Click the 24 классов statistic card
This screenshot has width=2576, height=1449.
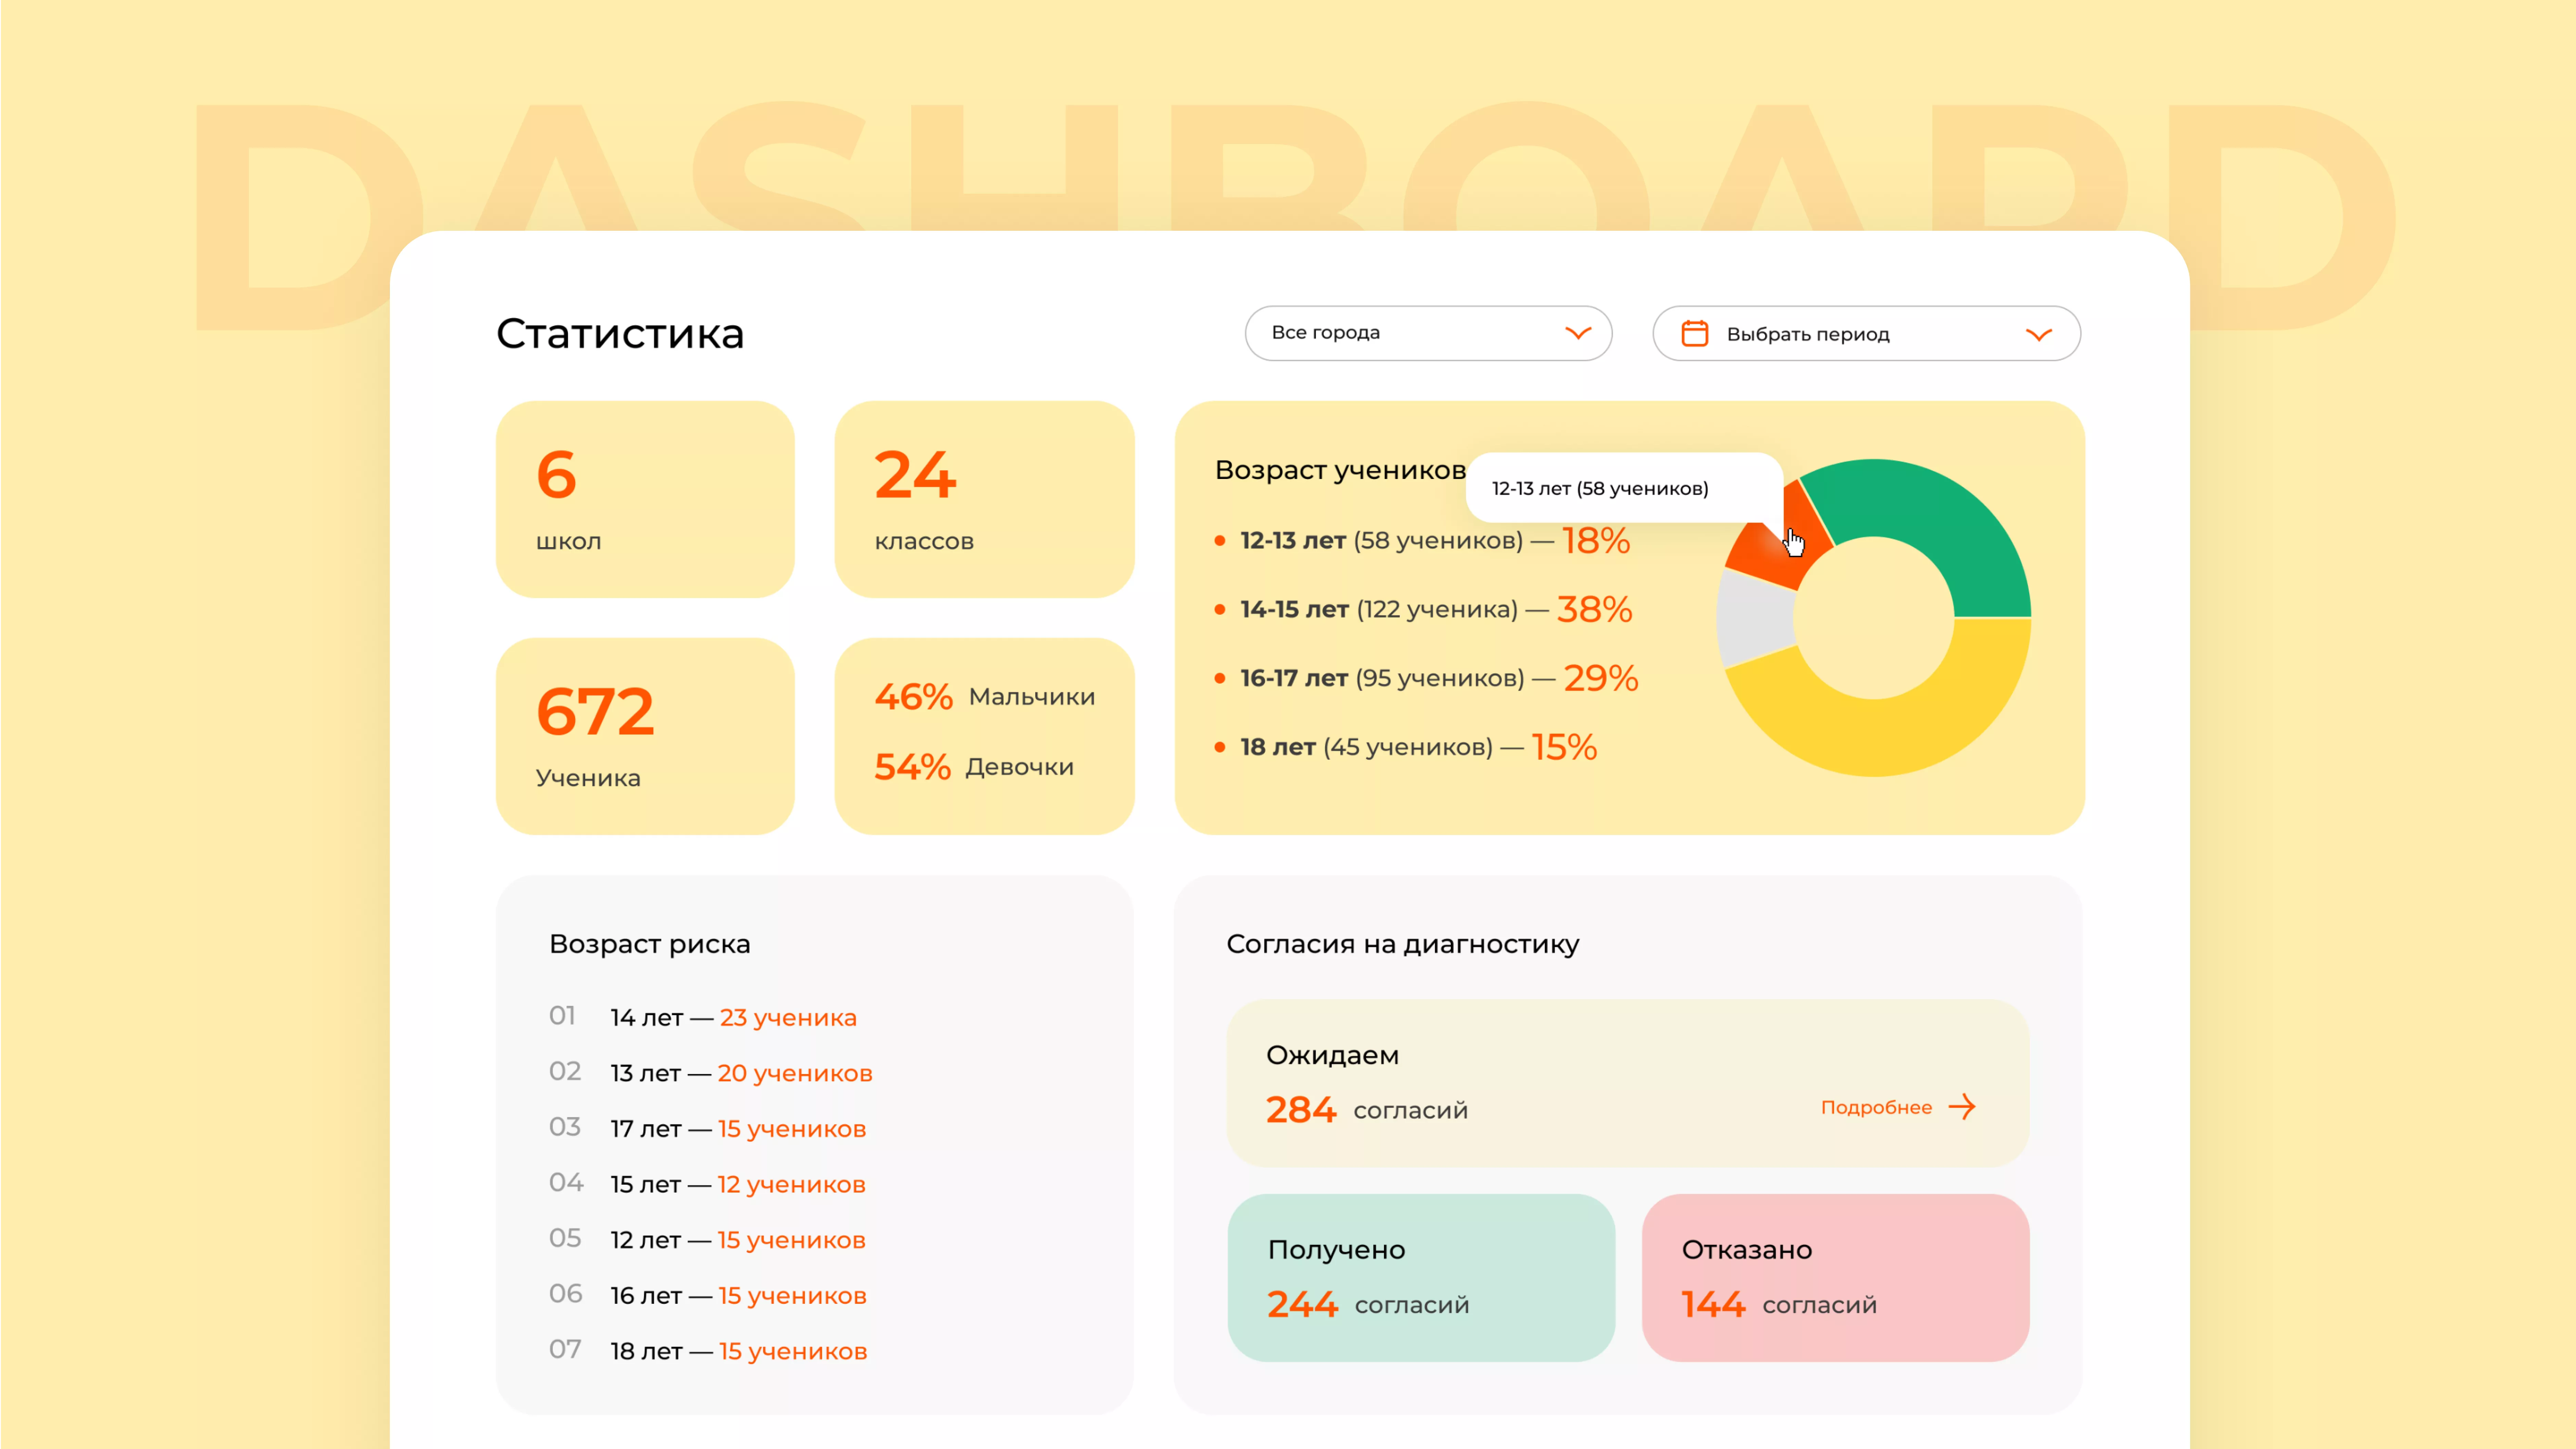coord(984,499)
